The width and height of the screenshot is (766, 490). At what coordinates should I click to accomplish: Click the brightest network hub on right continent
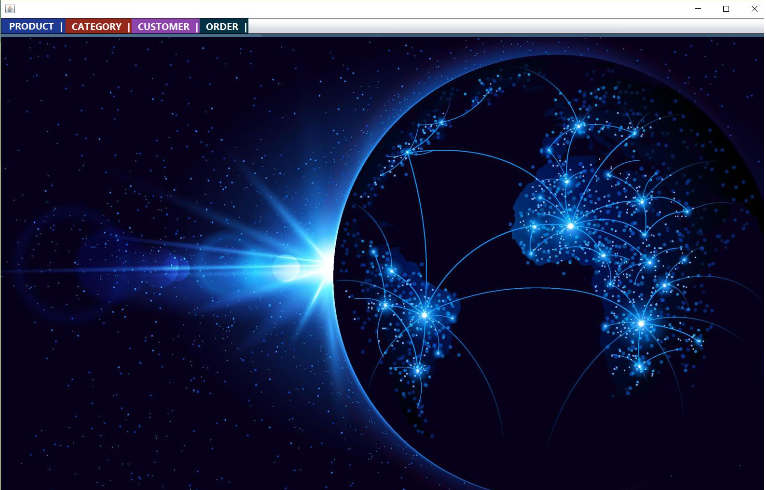(x=570, y=226)
